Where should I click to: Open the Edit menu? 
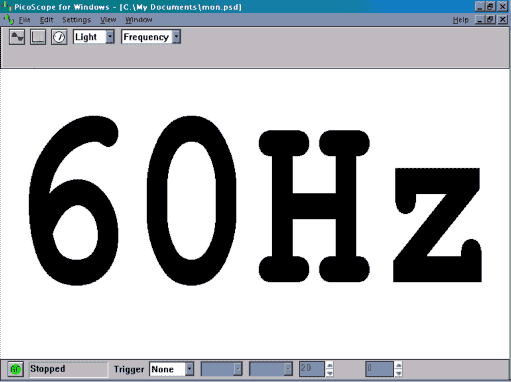pos(46,20)
